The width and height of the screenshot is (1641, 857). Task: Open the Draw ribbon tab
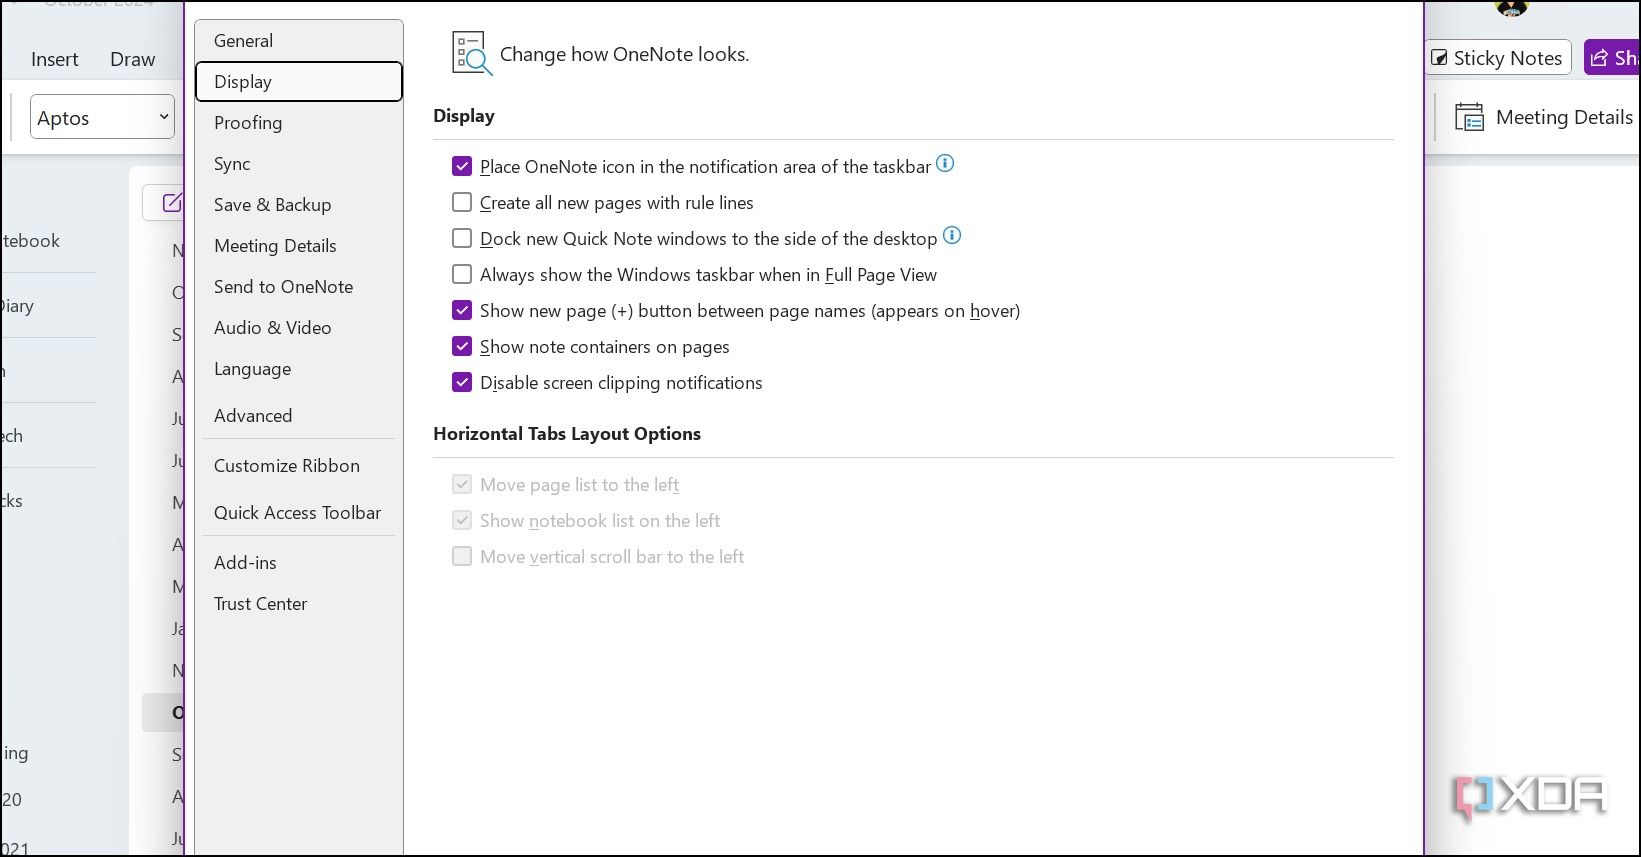[132, 60]
